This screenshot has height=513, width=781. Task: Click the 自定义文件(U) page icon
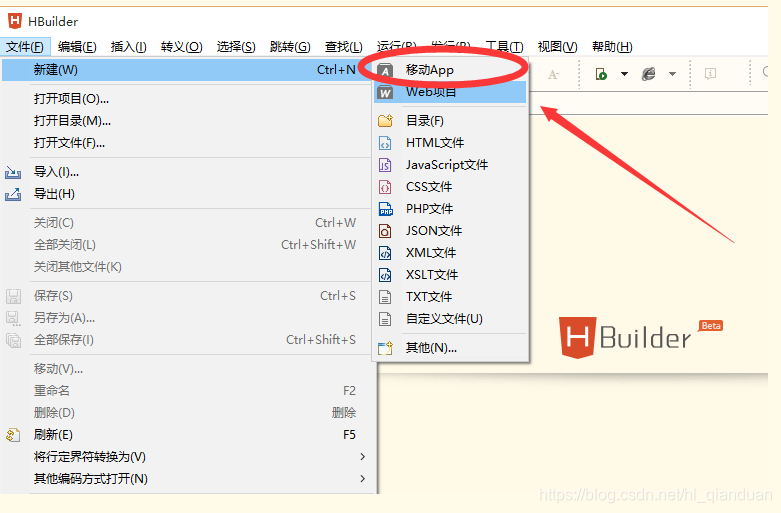tap(385, 319)
